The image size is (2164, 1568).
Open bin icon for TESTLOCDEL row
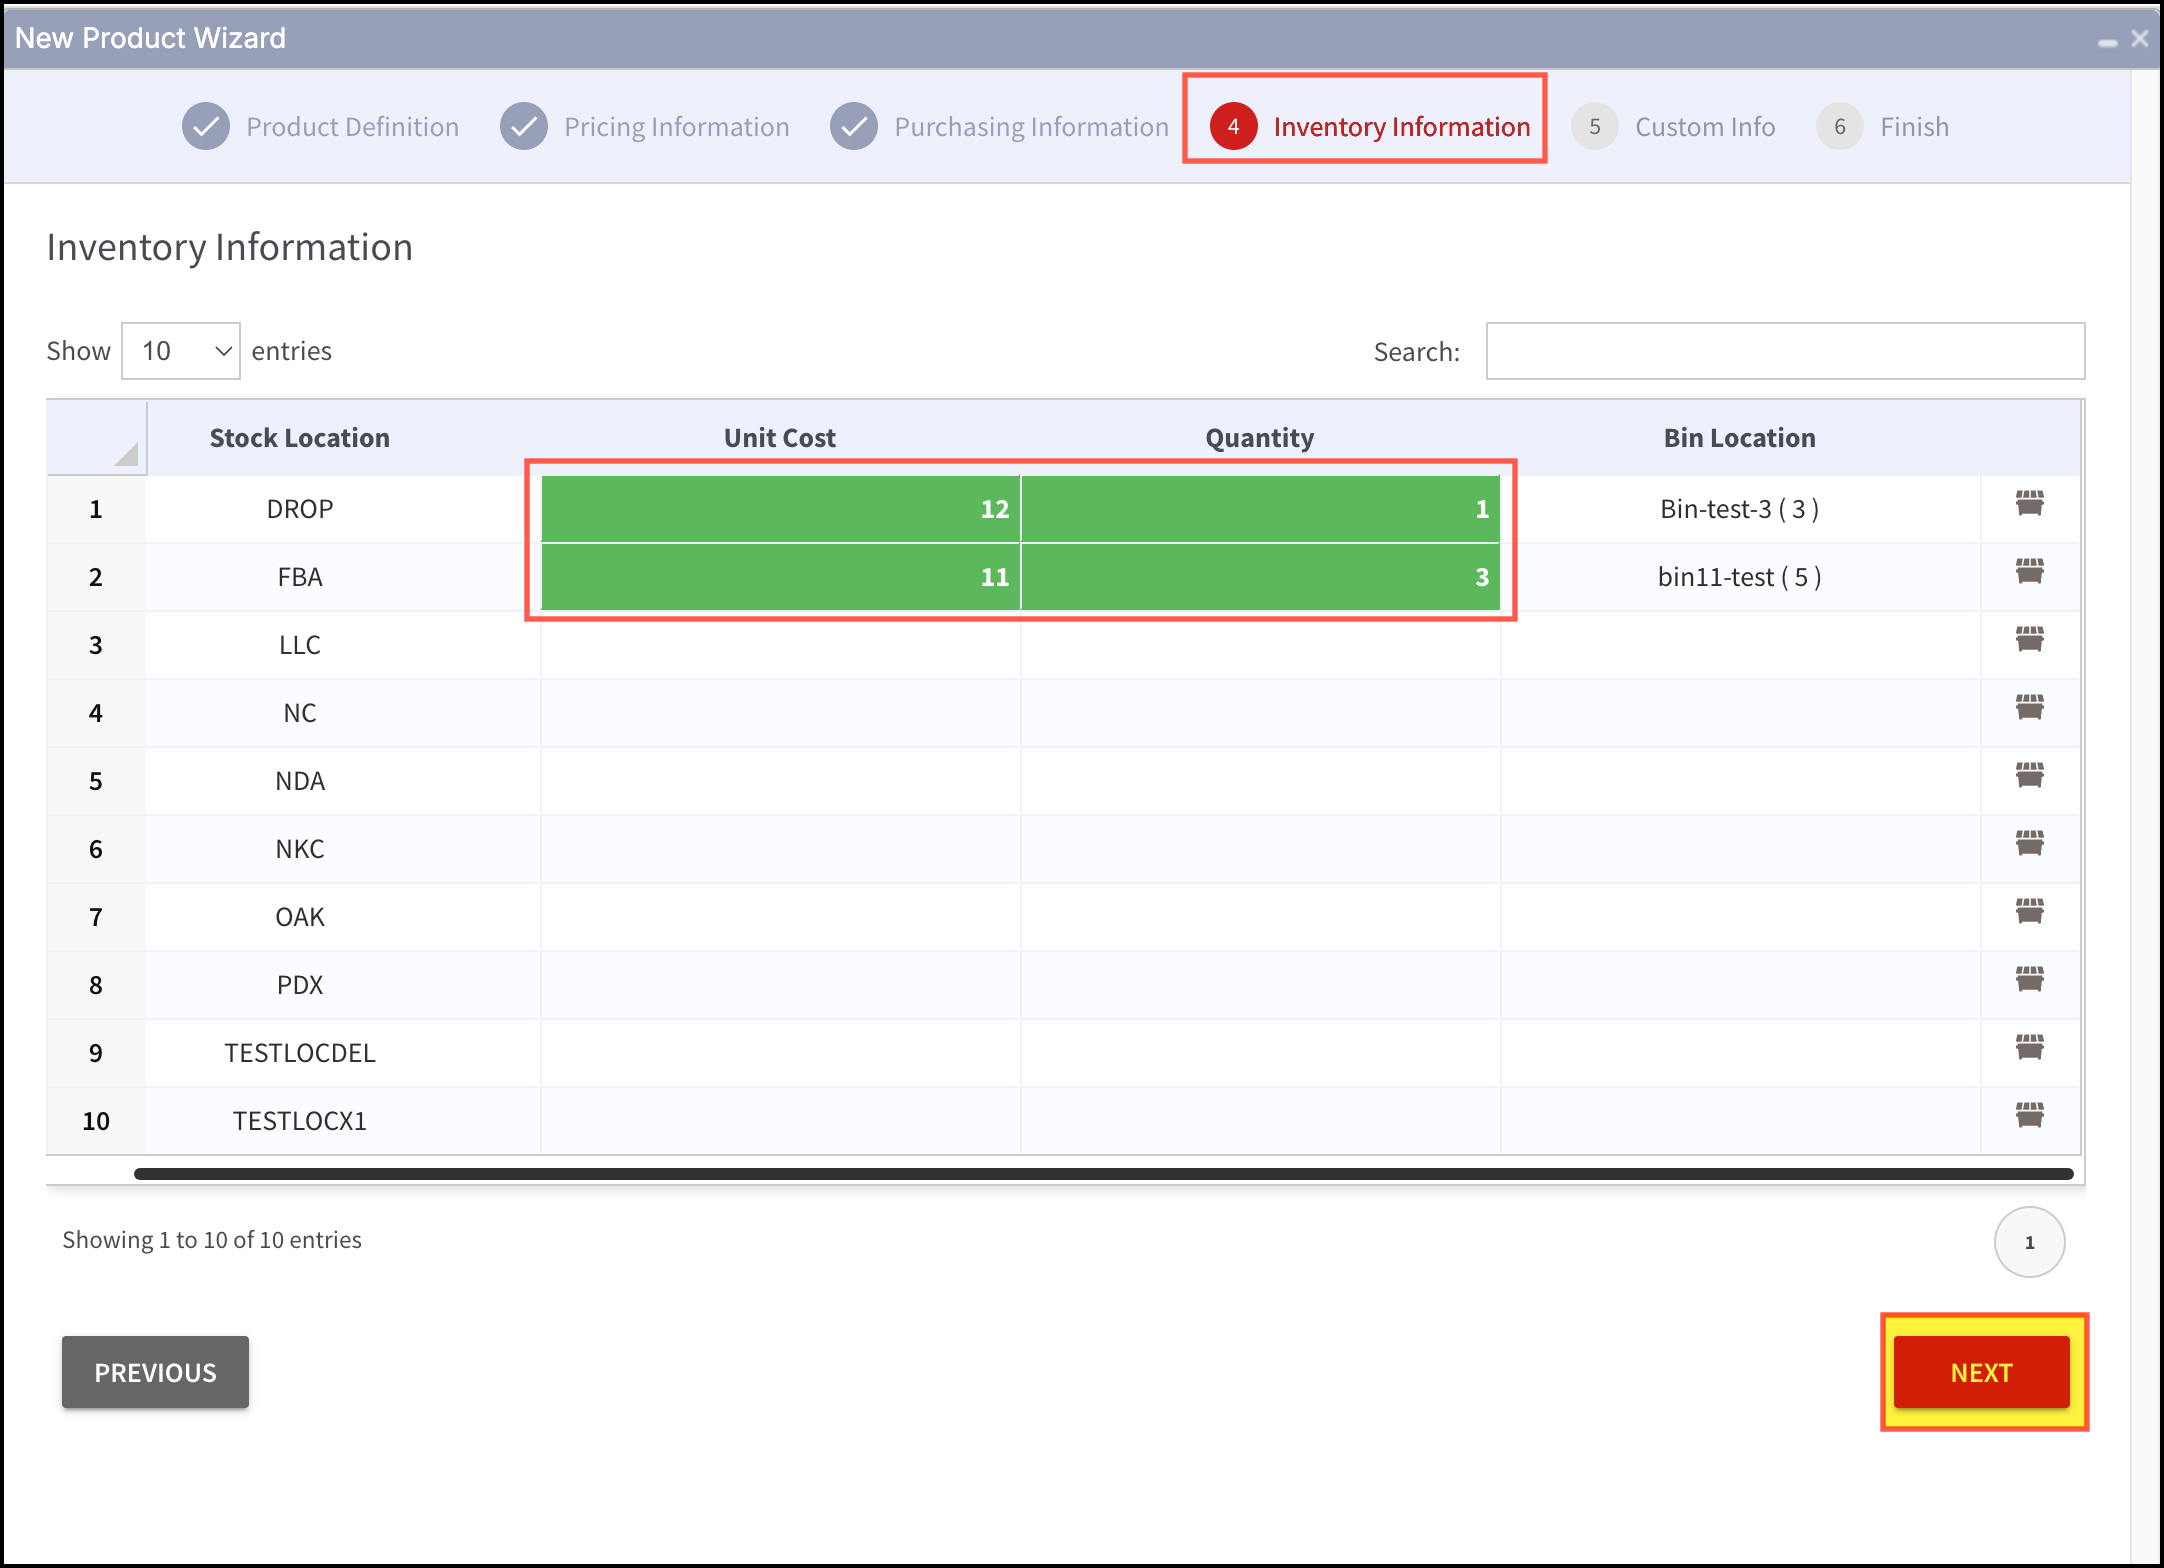(2029, 1047)
